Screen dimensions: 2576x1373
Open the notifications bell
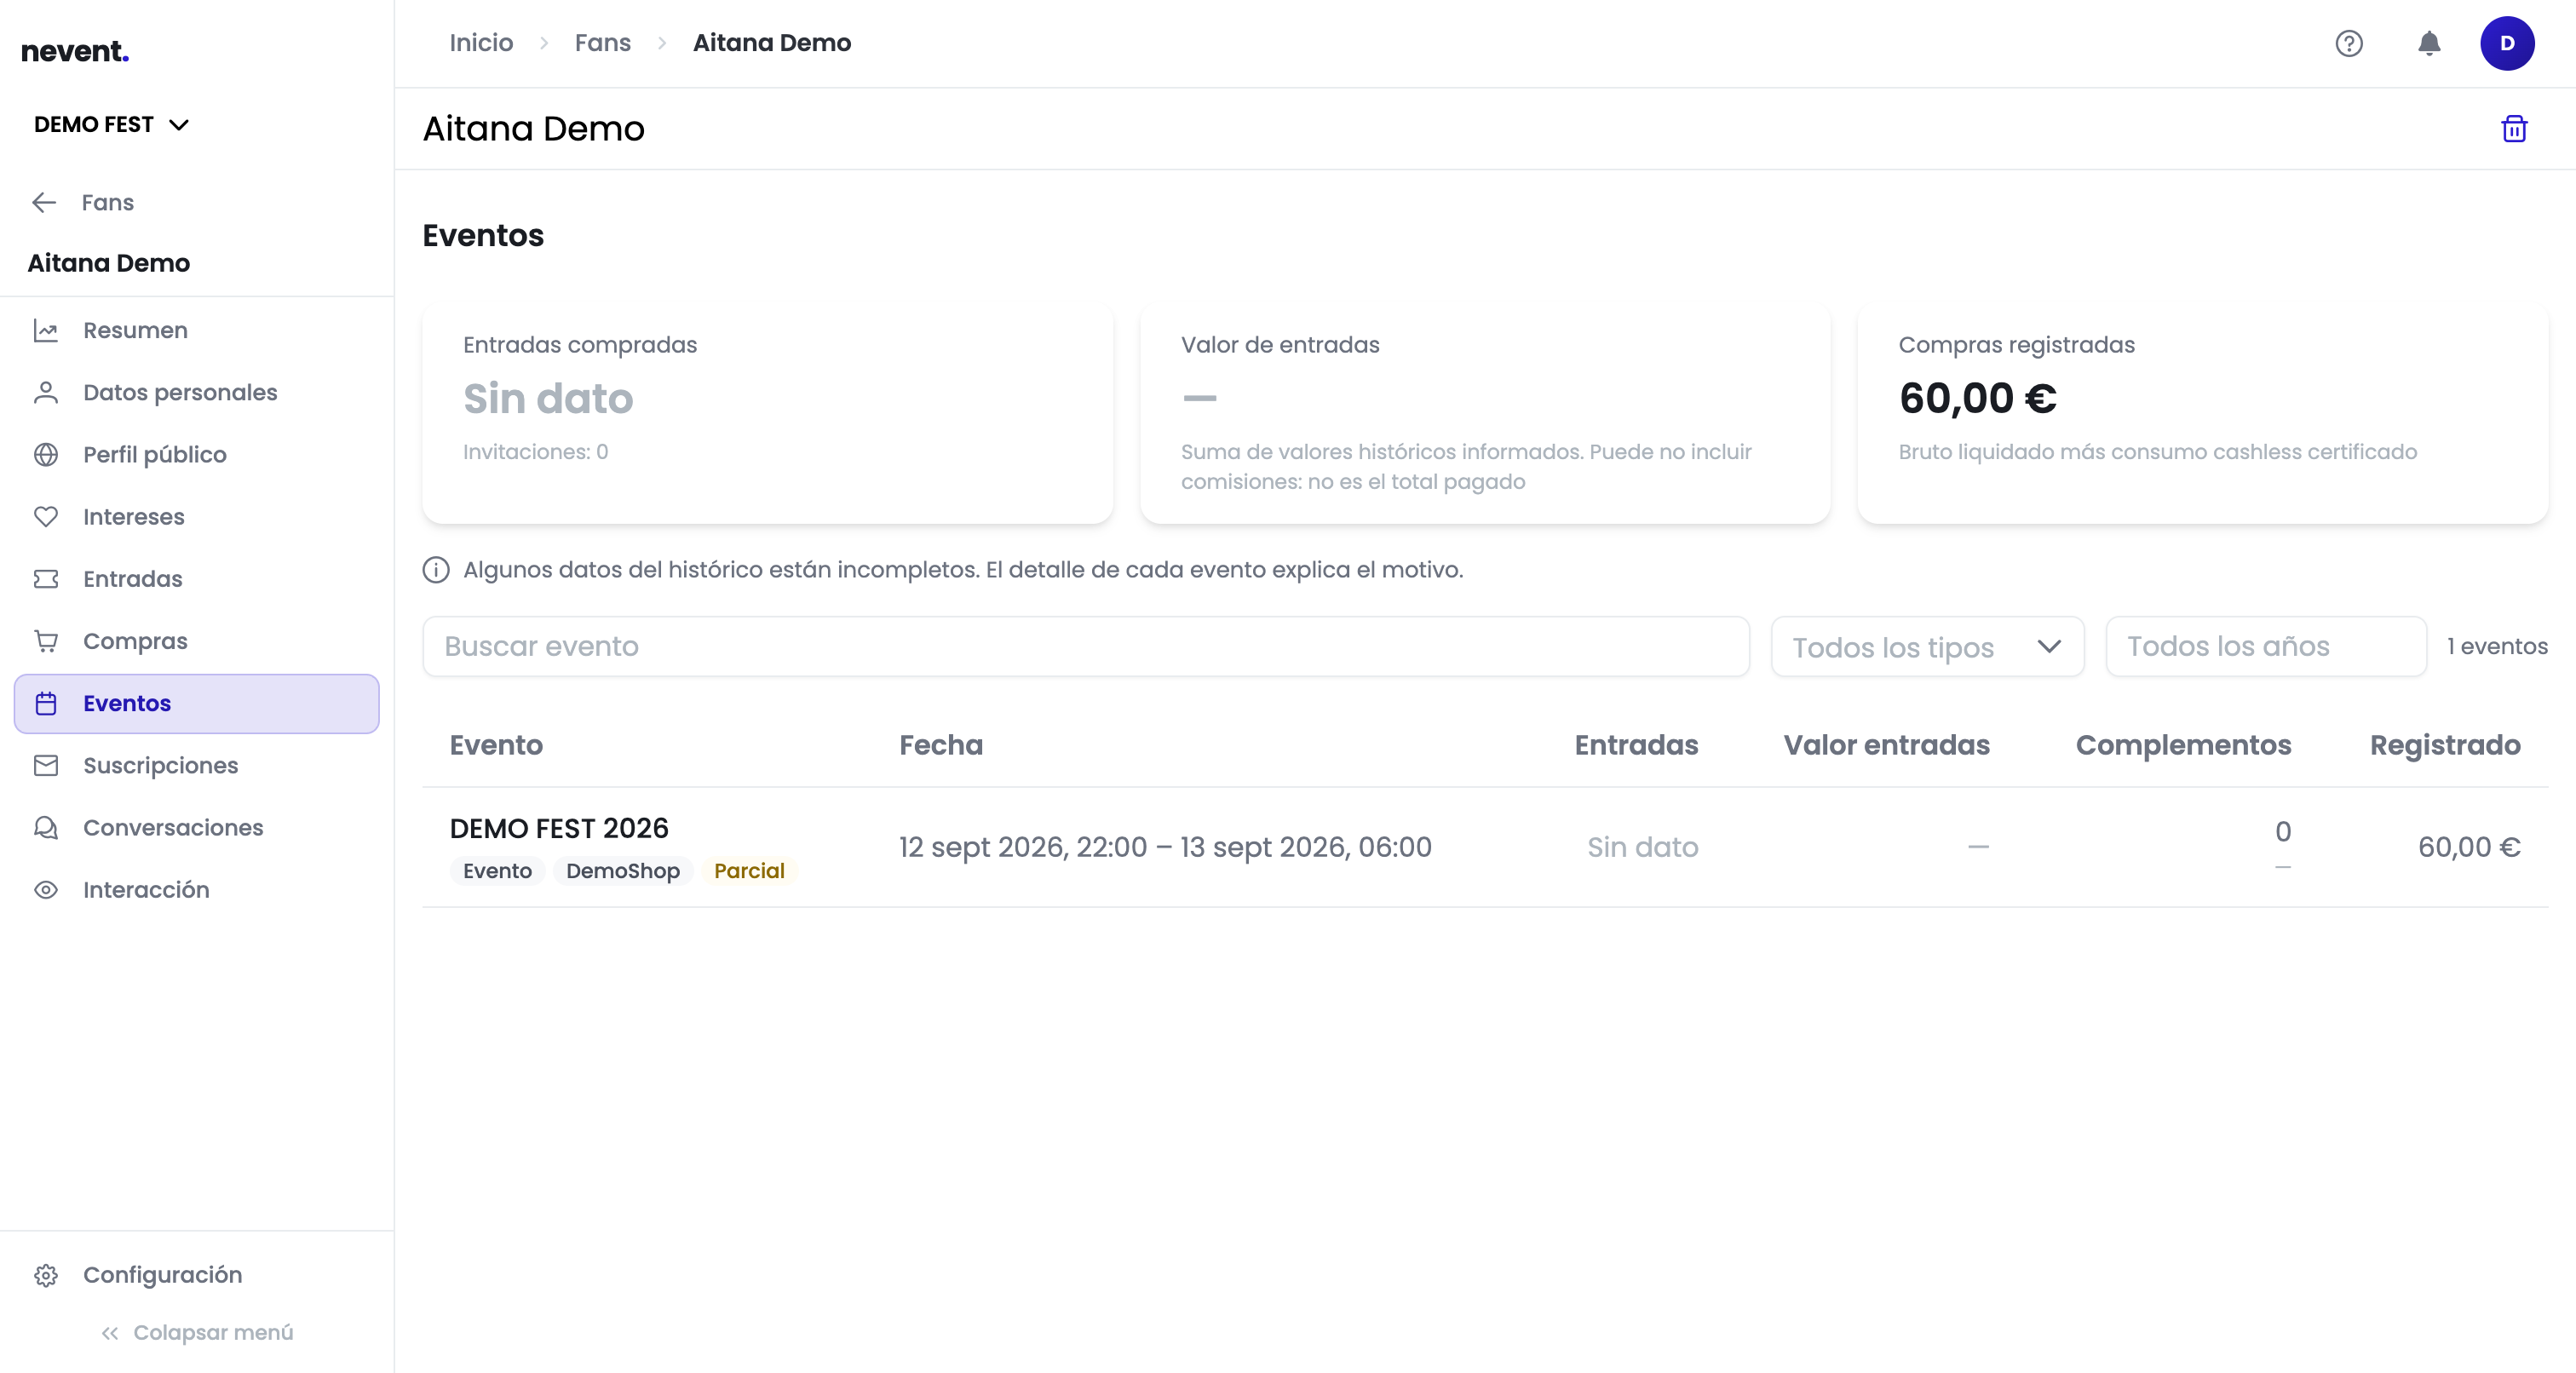click(2429, 43)
